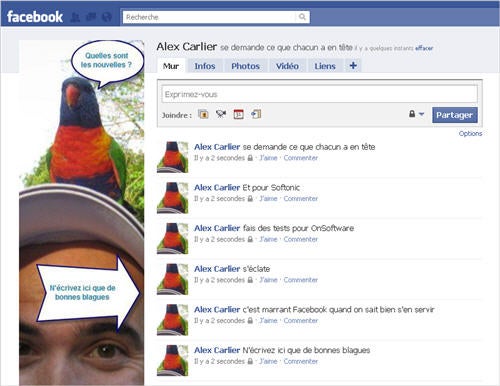Open the Vidéo tab

(287, 66)
